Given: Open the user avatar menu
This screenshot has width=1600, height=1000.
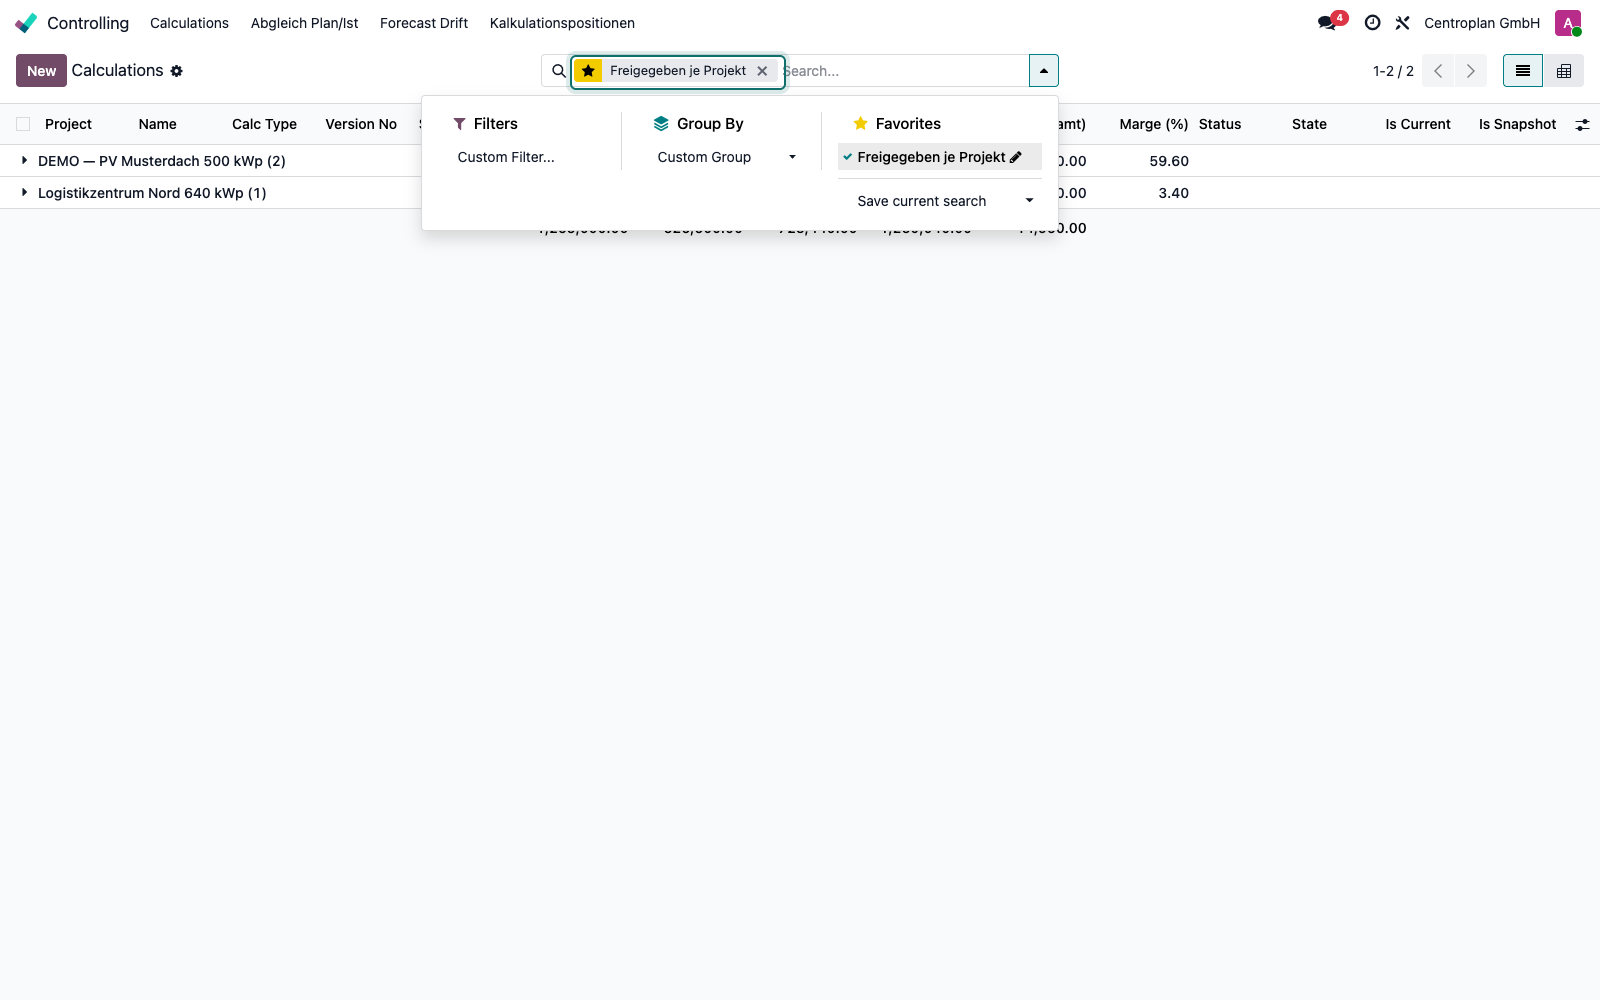Looking at the screenshot, I should tap(1568, 23).
